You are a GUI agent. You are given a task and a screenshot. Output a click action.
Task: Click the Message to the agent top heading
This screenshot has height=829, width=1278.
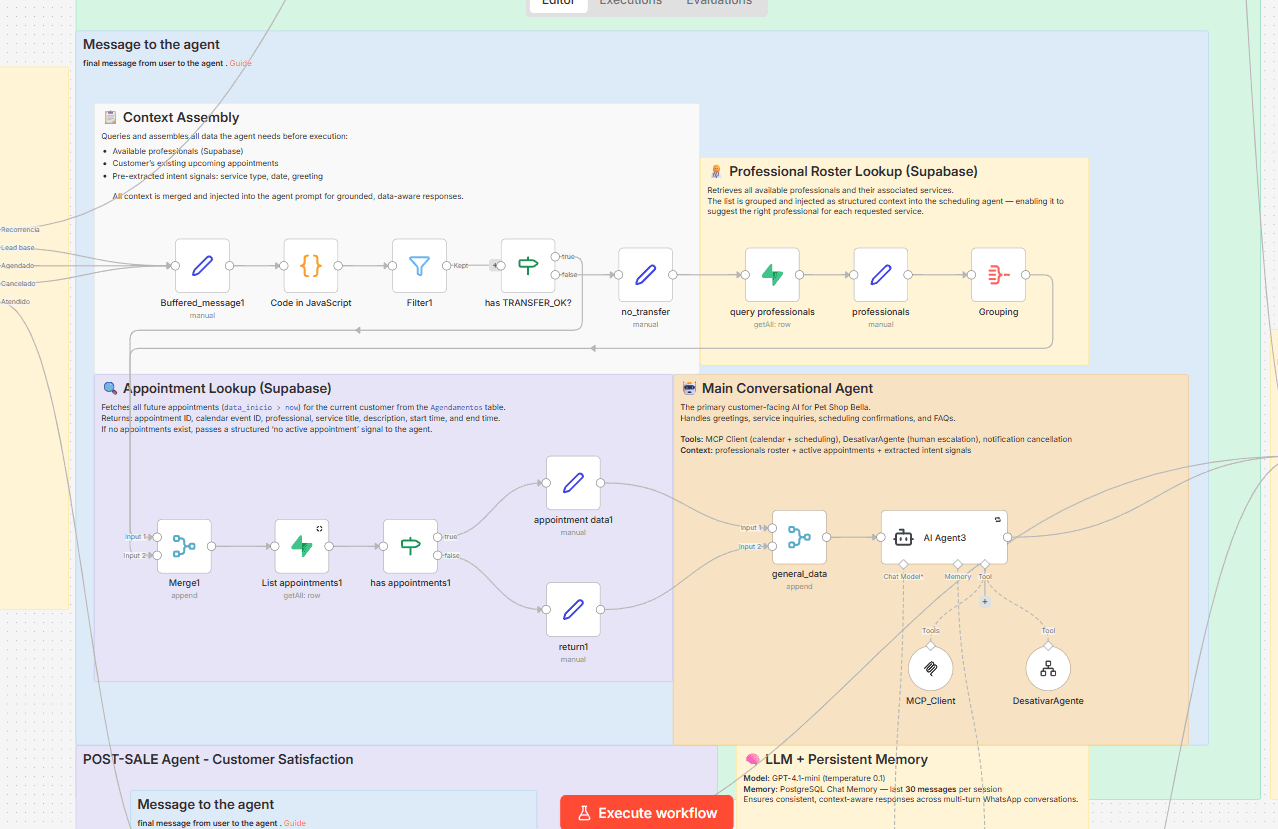point(151,44)
